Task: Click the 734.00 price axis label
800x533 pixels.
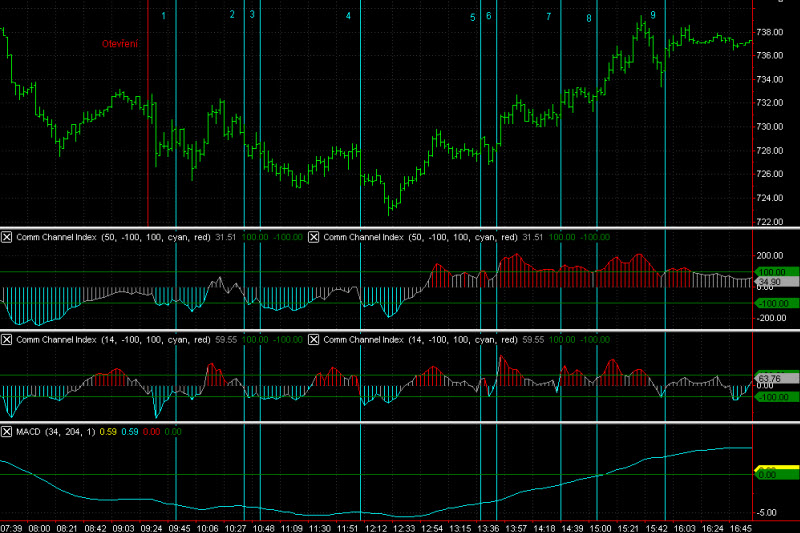Action: tap(769, 79)
